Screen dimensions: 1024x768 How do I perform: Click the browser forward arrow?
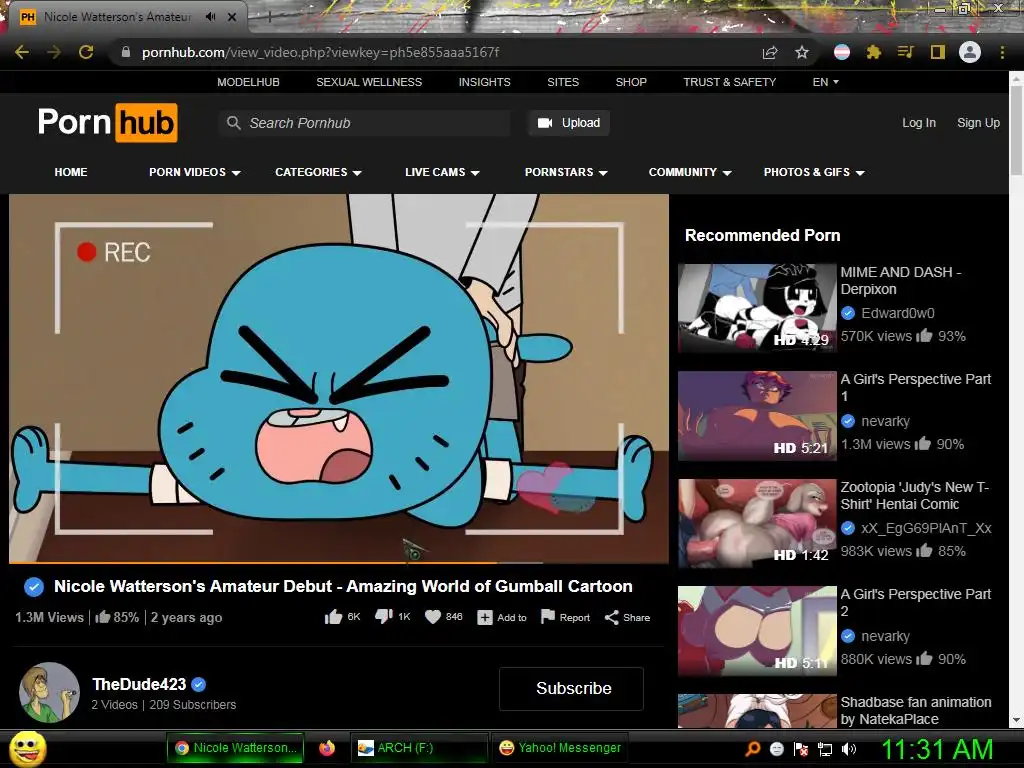point(54,52)
